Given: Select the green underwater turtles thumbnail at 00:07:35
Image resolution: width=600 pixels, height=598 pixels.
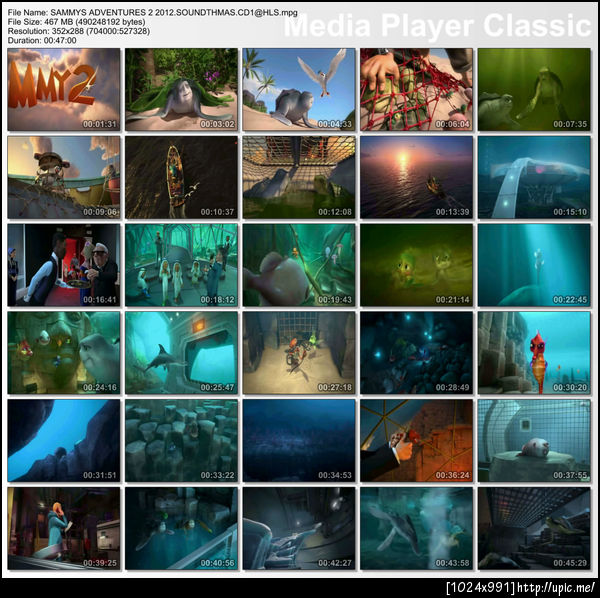Looking at the screenshot, I should point(534,90).
